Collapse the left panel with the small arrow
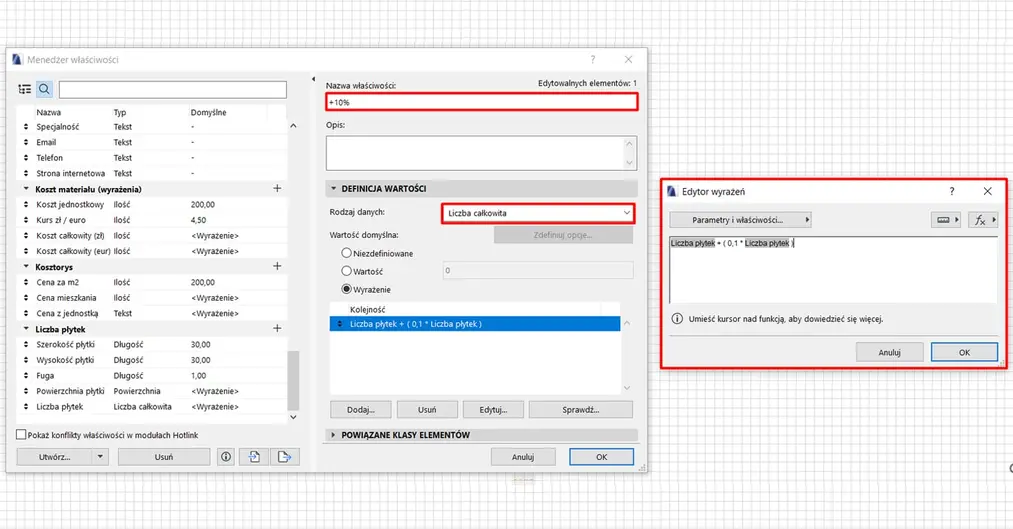Screen dimensions: 1013x529 pyautogui.click(x=313, y=79)
